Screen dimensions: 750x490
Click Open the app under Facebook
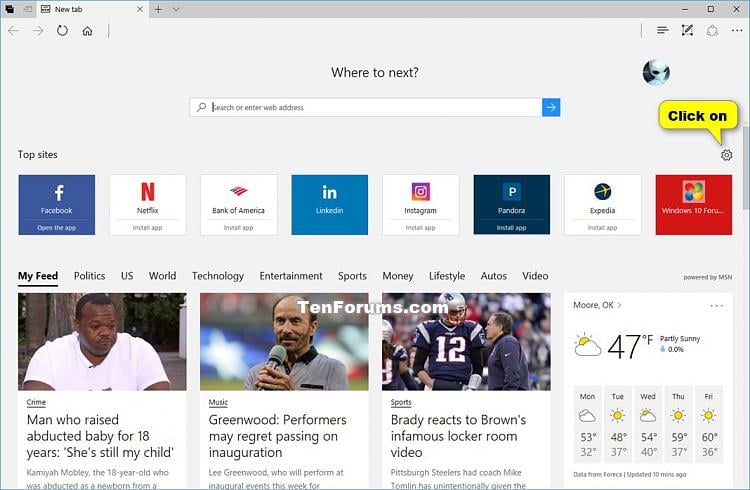click(x=56, y=228)
